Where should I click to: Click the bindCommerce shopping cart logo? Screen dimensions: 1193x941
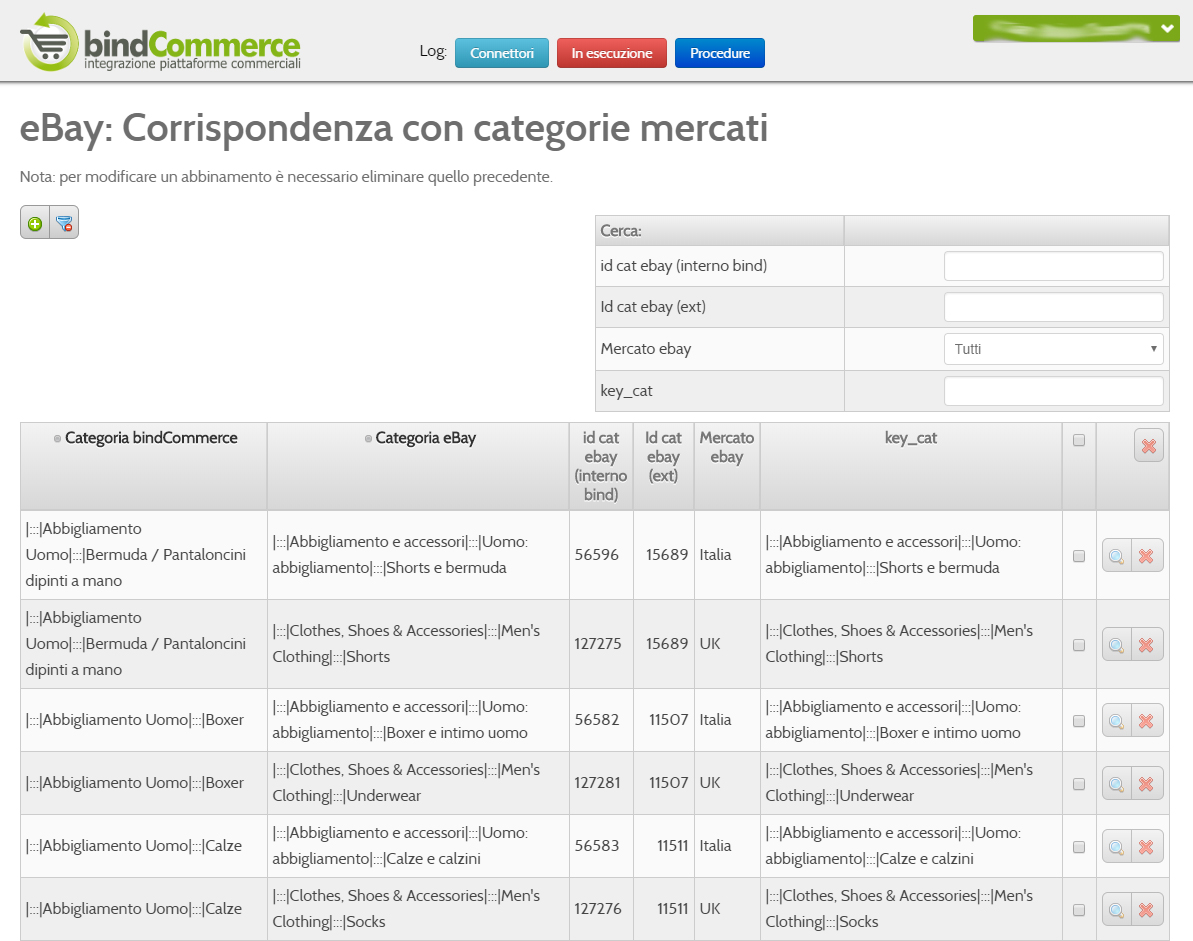[x=160, y=43]
